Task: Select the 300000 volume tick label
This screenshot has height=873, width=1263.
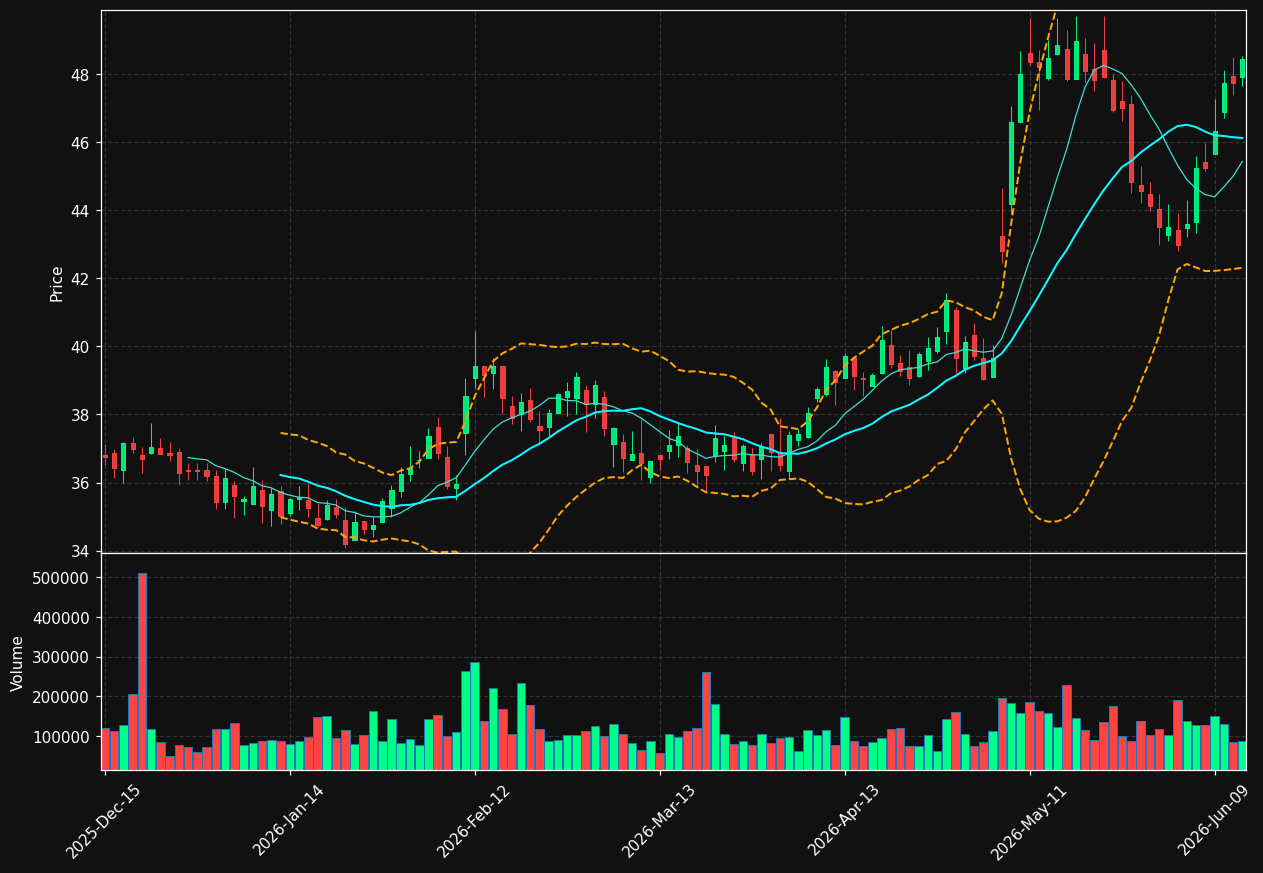Action: (x=62, y=657)
